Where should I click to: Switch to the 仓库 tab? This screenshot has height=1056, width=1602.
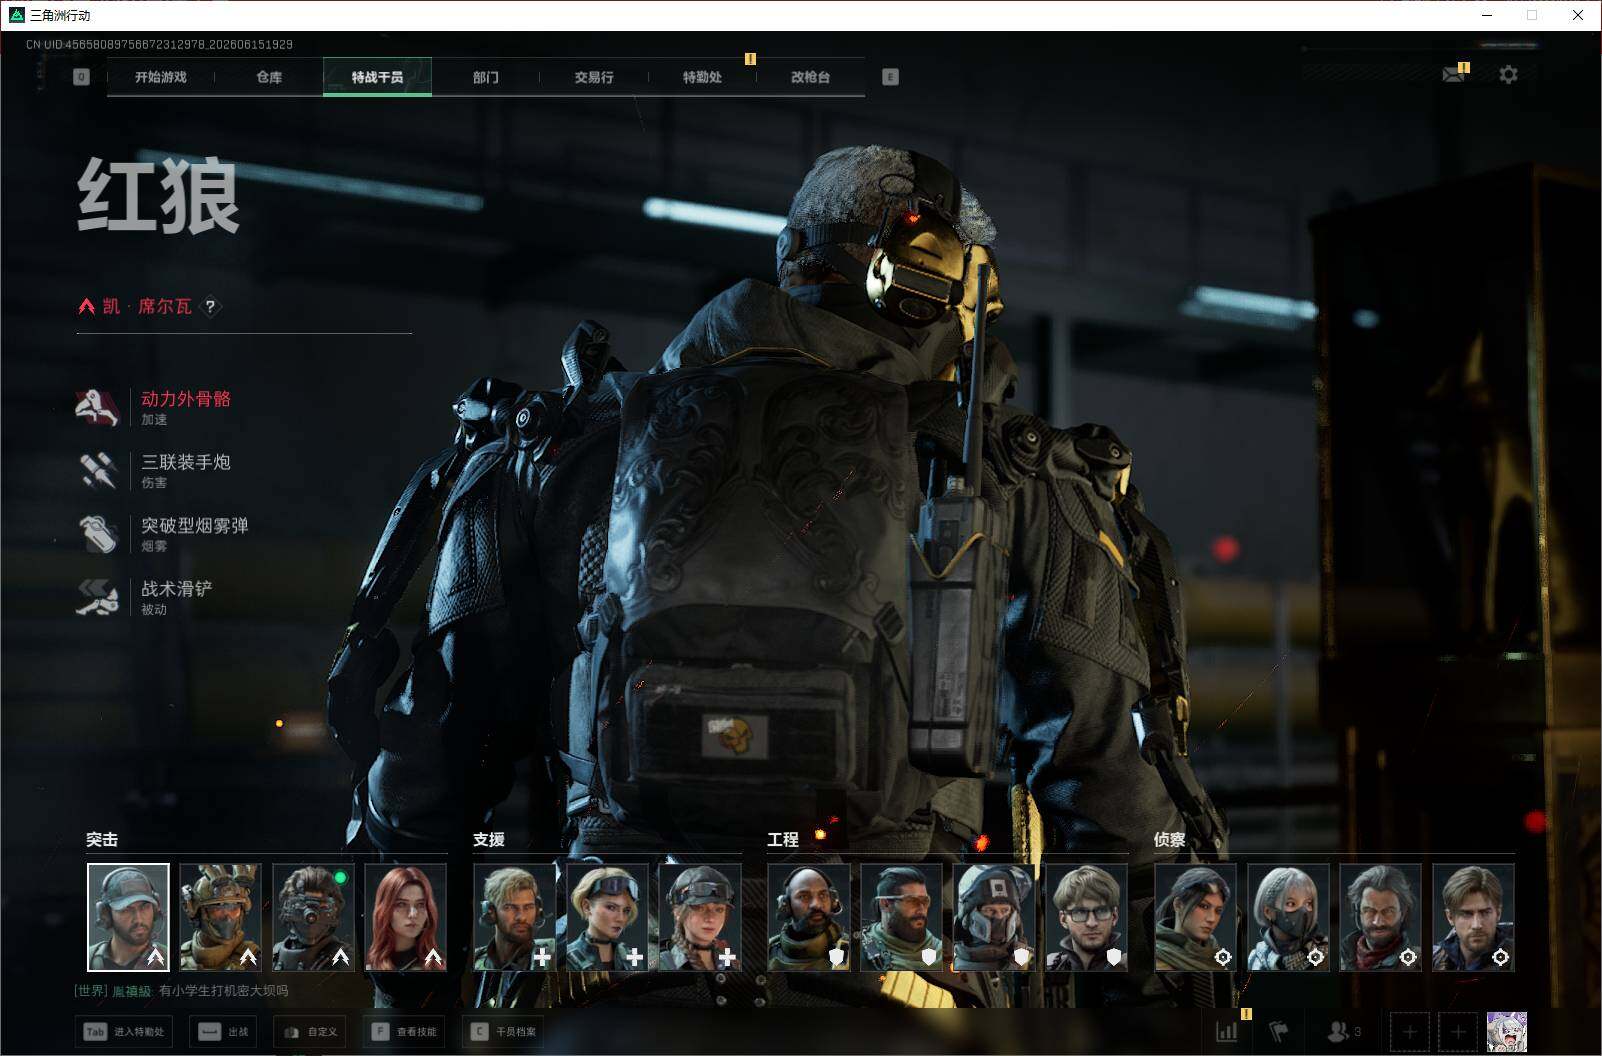click(269, 77)
